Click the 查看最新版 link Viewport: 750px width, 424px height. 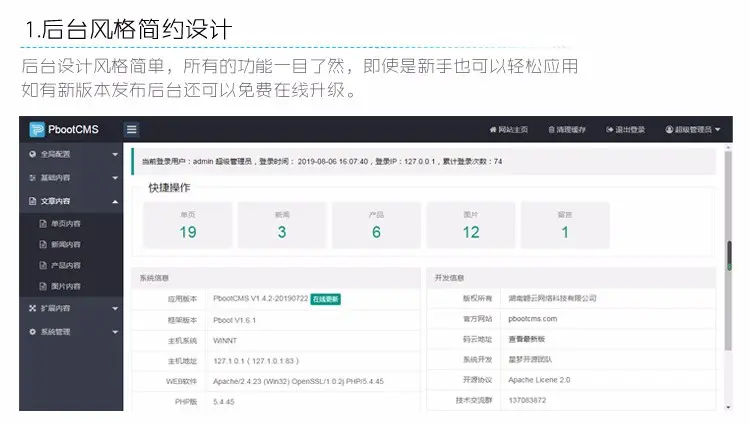pos(527,340)
